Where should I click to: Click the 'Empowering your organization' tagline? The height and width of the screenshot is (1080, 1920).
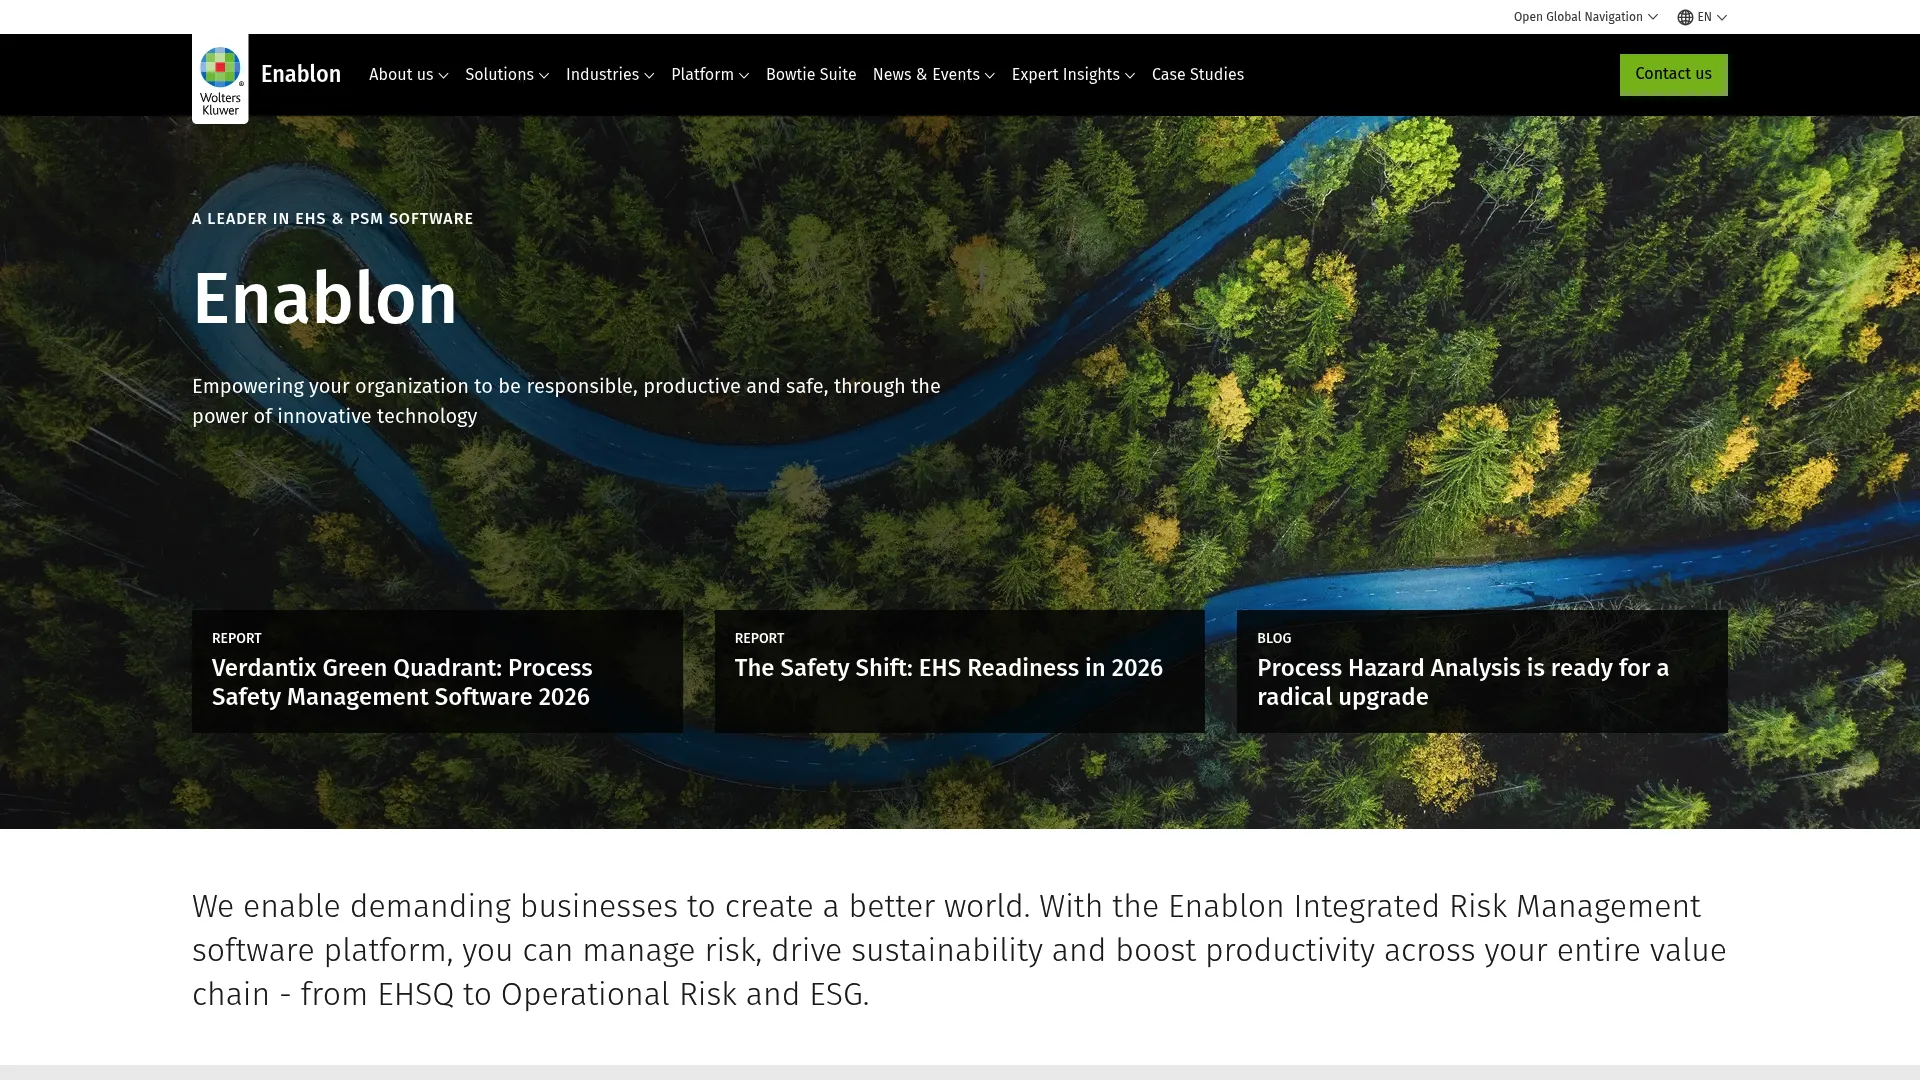coord(566,401)
